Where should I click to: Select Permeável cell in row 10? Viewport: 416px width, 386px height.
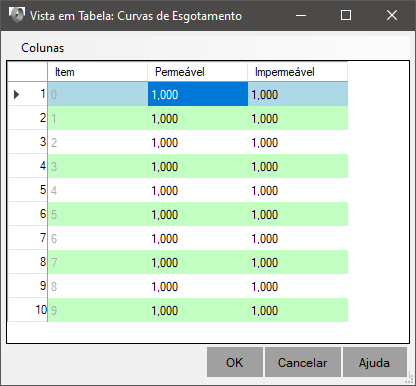pyautogui.click(x=198, y=310)
